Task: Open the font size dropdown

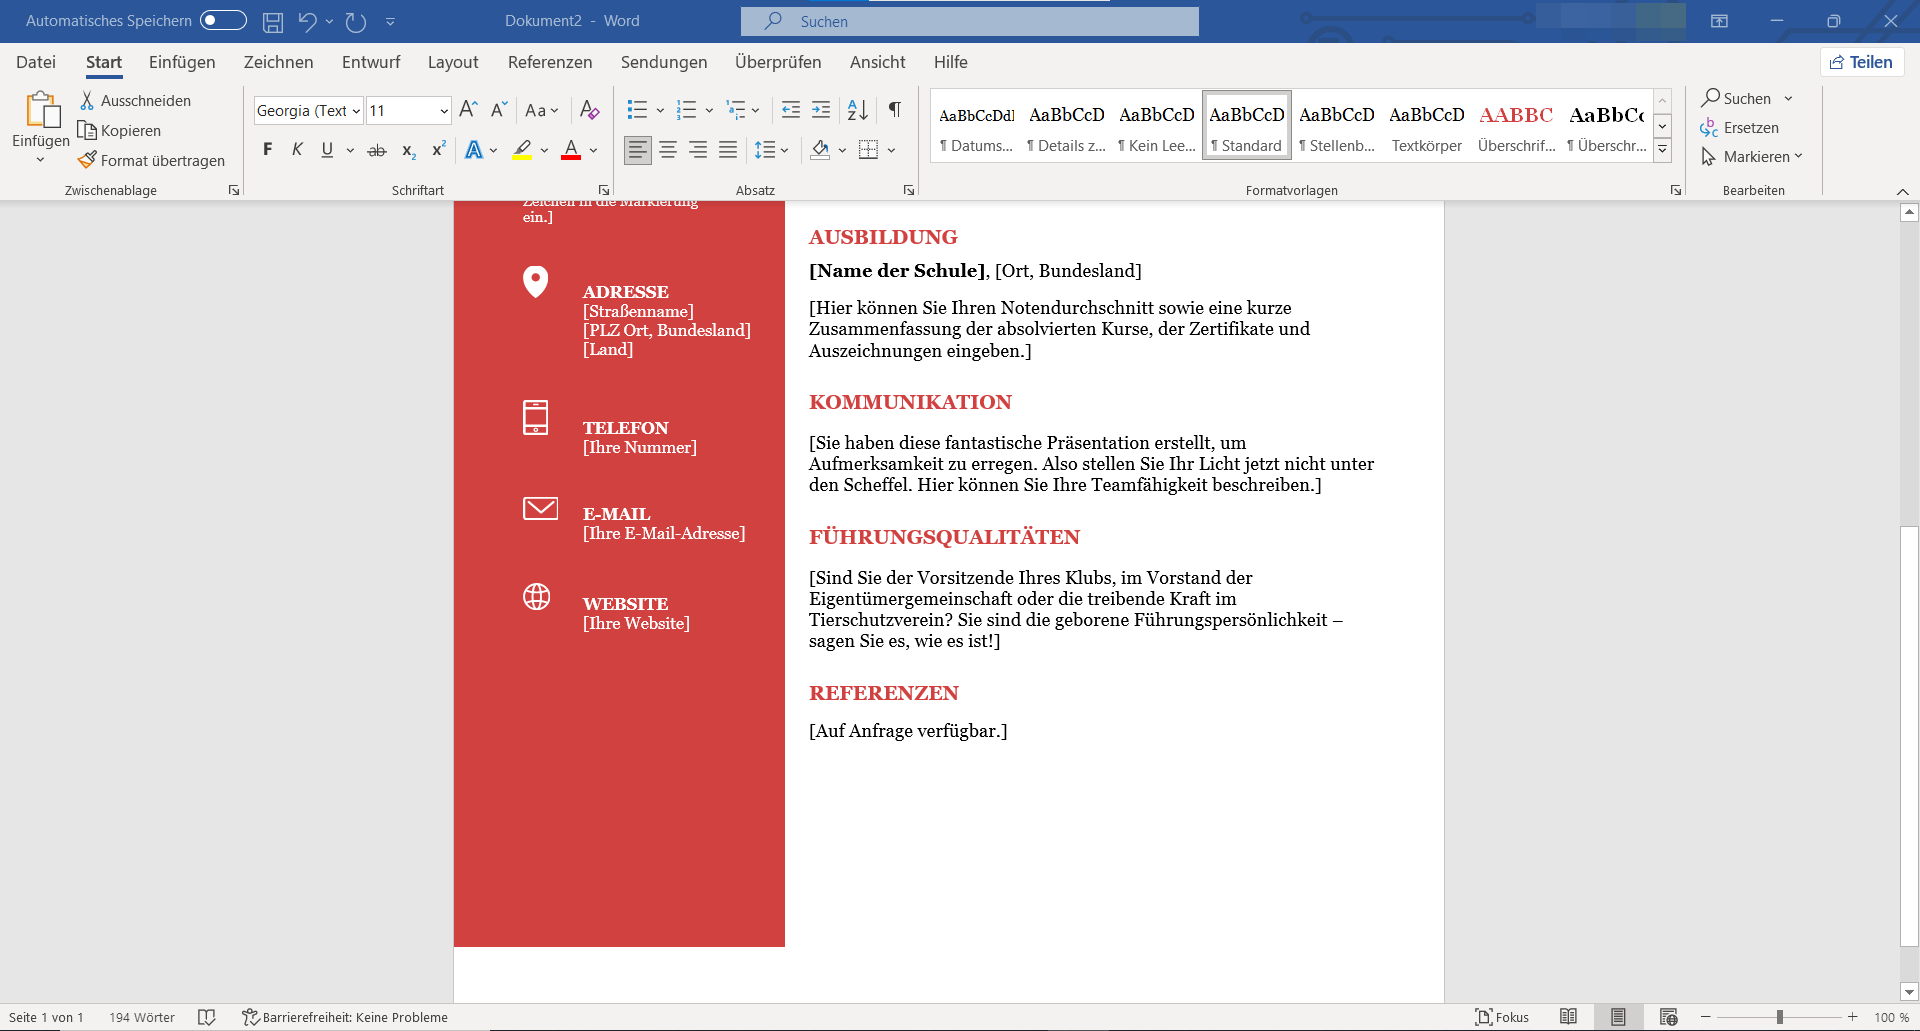Action: pyautogui.click(x=444, y=111)
